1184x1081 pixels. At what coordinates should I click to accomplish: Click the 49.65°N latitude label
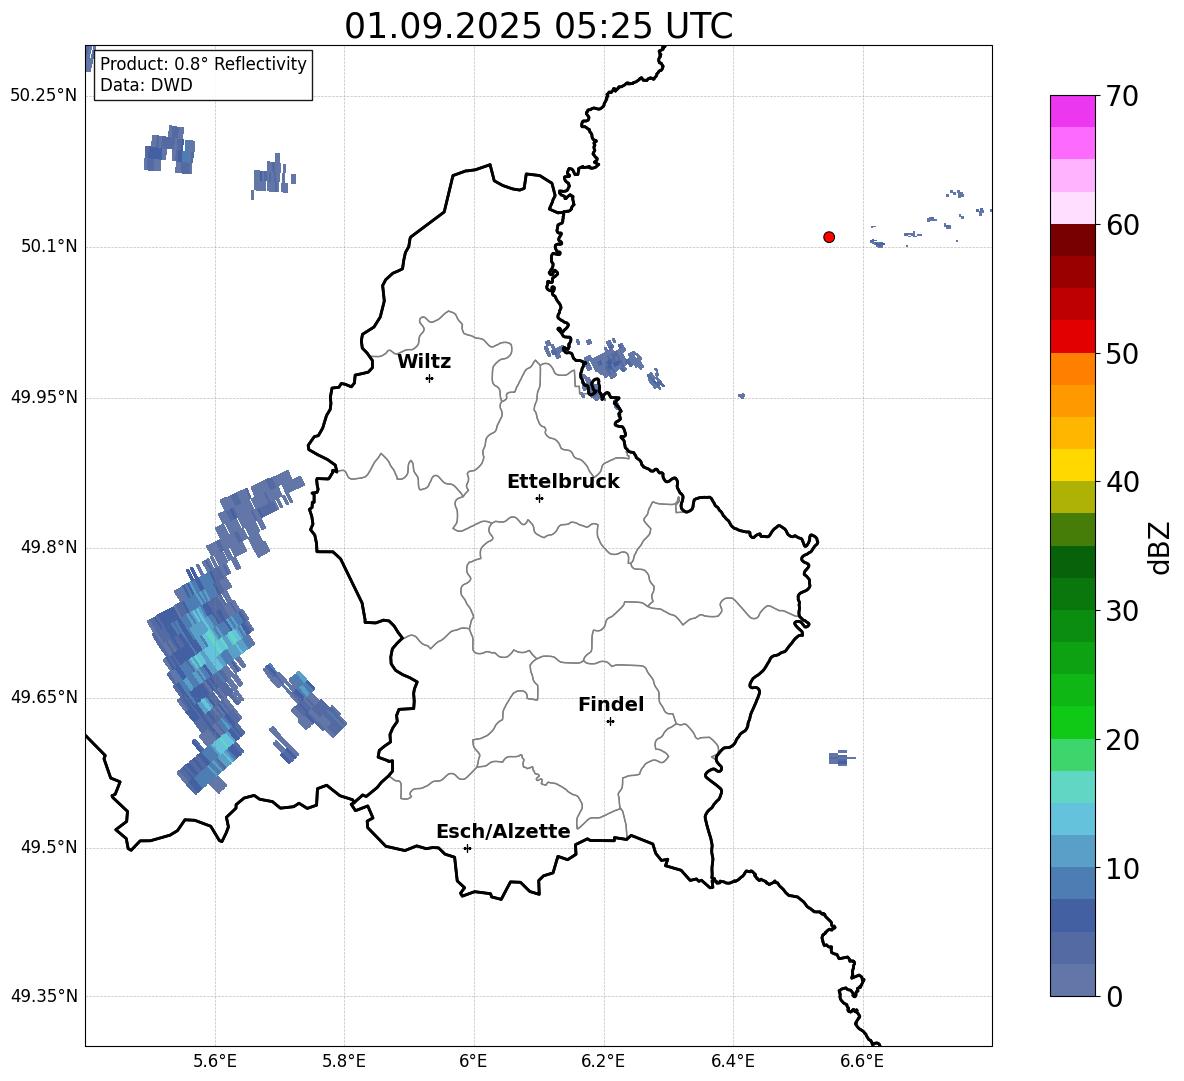[44, 697]
